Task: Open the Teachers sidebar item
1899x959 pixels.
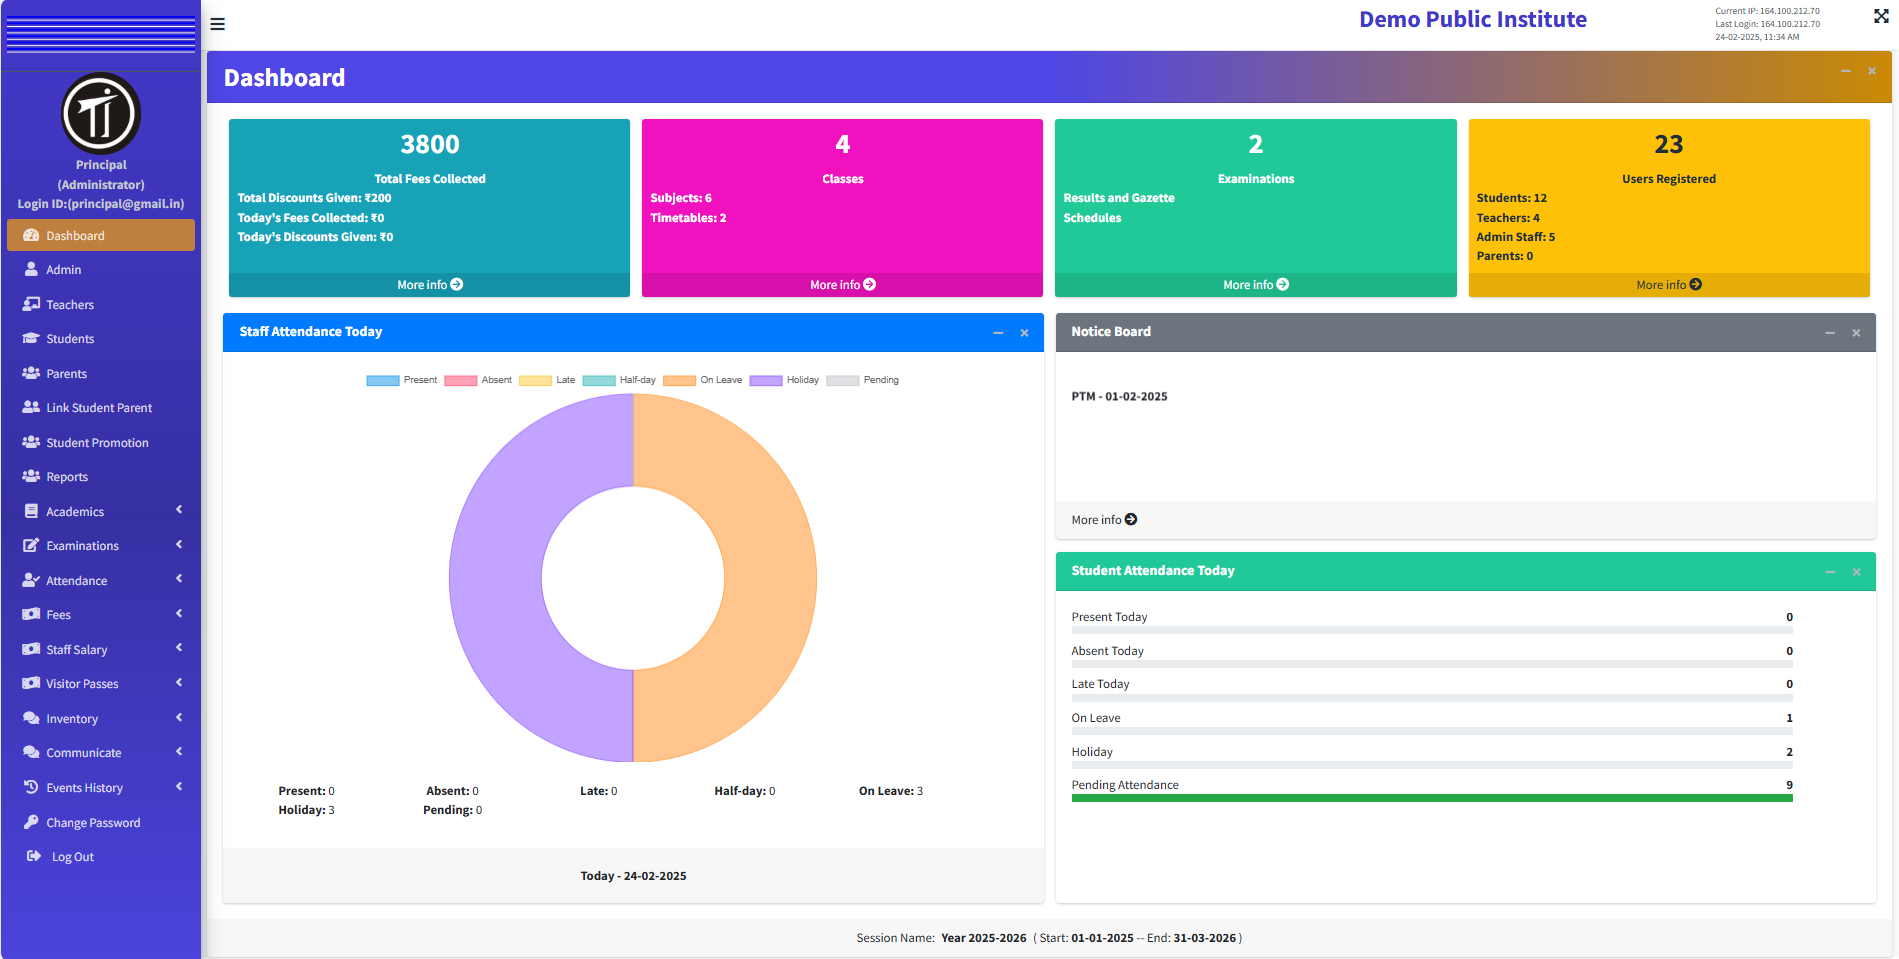Action: pyautogui.click(x=101, y=305)
